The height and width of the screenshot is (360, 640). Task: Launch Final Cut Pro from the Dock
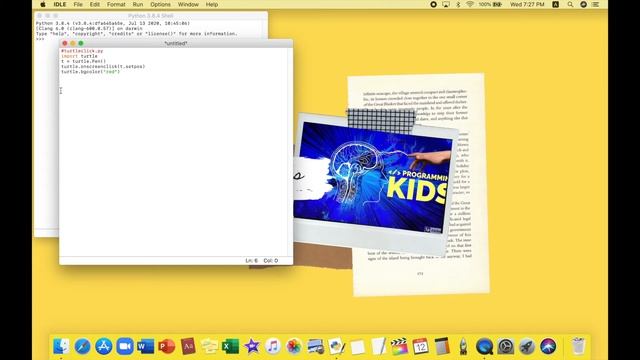(399, 347)
